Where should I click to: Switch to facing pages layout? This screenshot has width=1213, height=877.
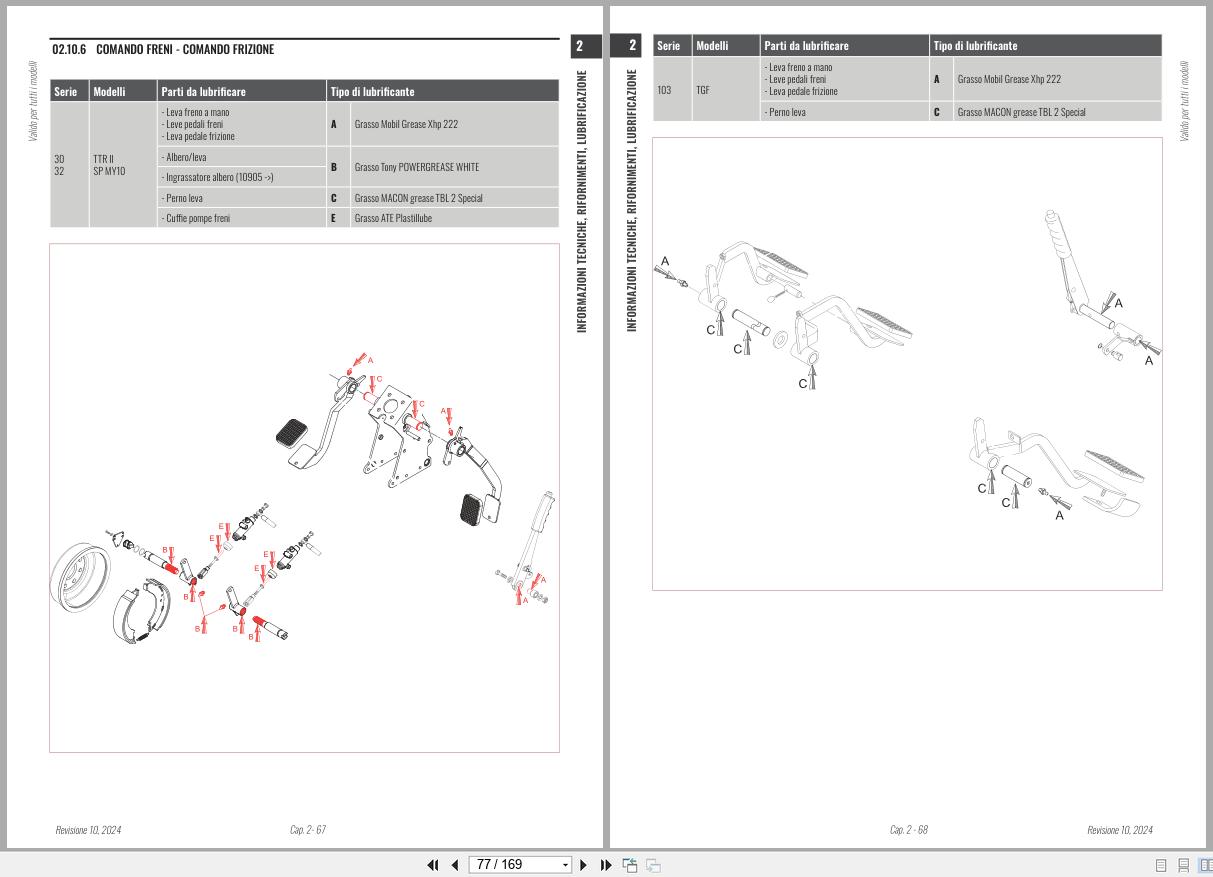[x=1205, y=865]
